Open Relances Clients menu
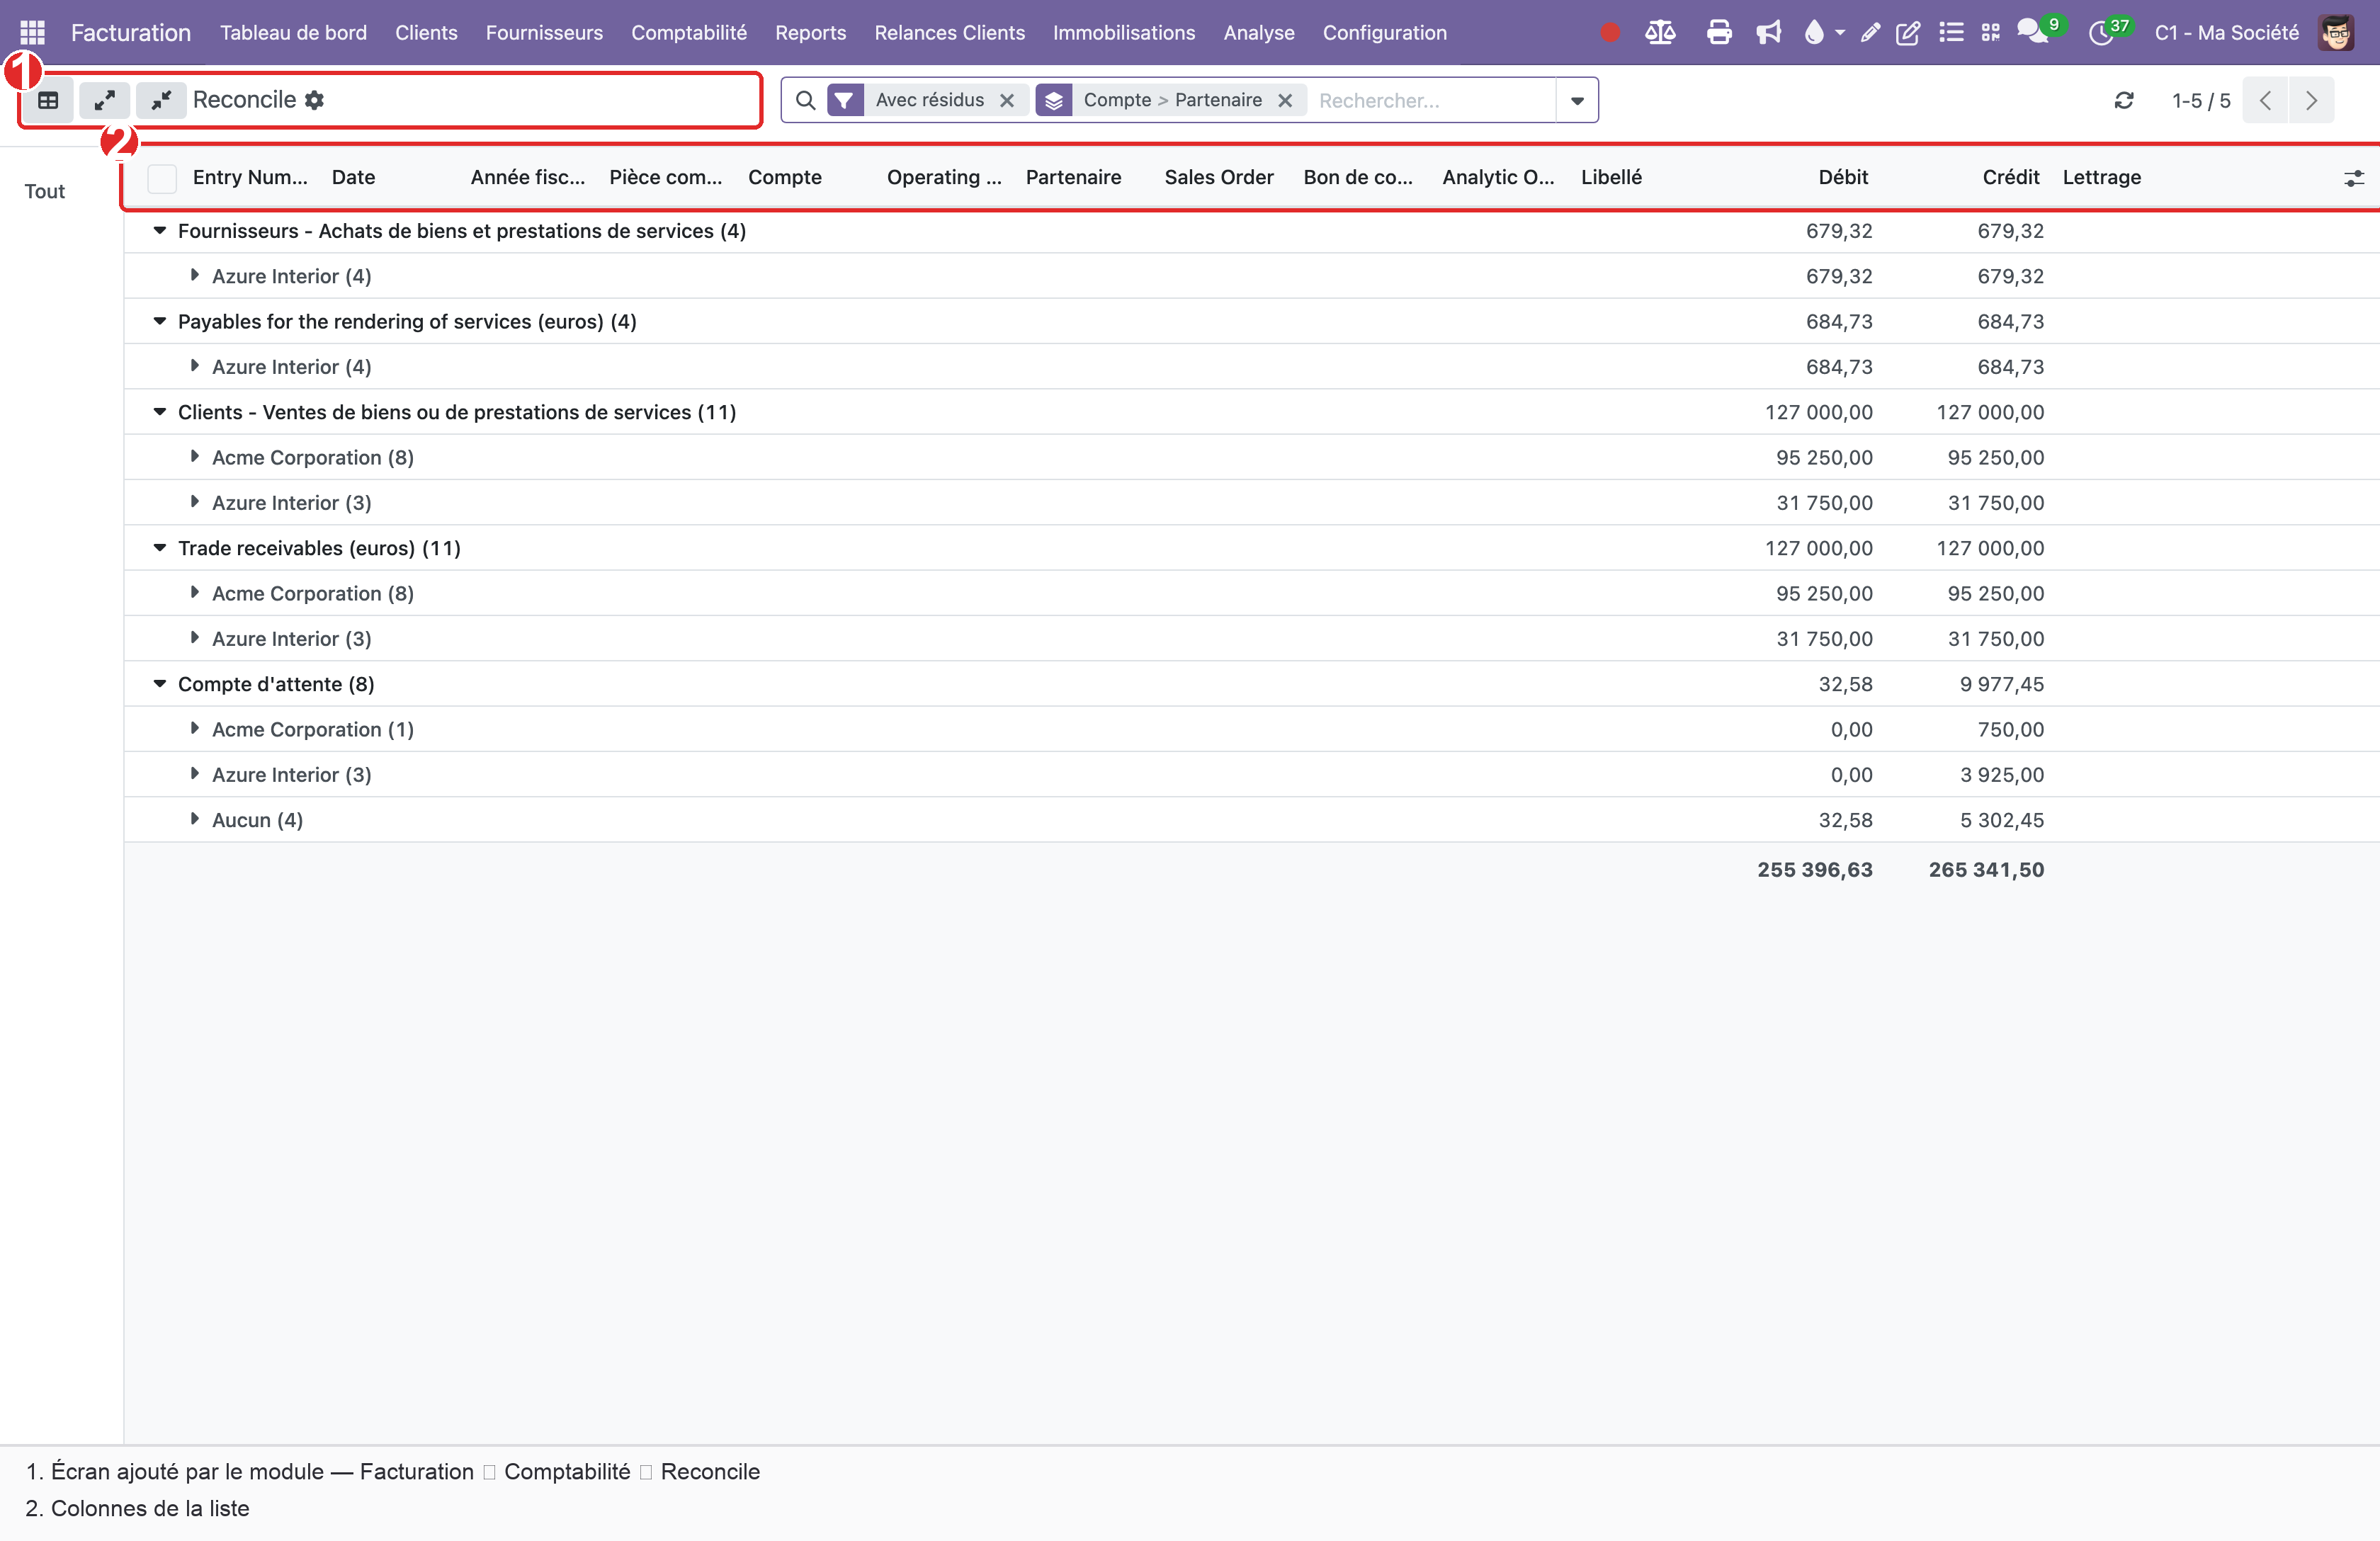Image resolution: width=2380 pixels, height=1541 pixels. tap(949, 32)
